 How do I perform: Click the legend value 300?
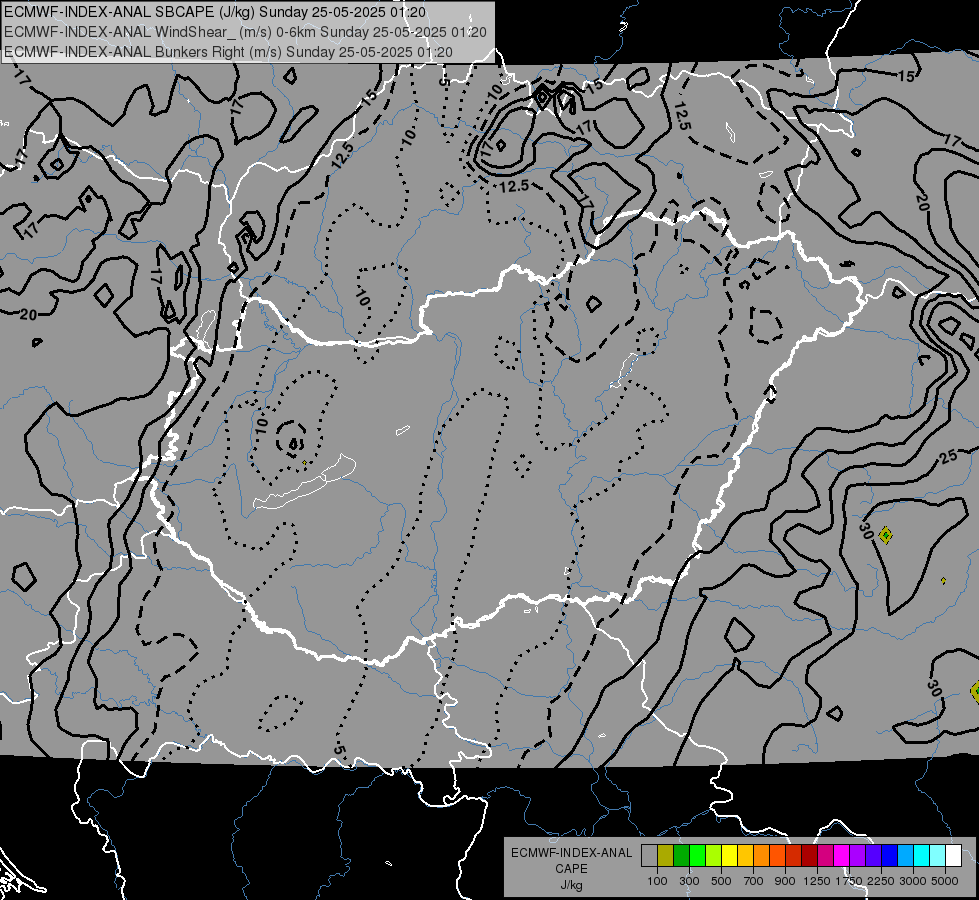pyautogui.click(x=689, y=881)
